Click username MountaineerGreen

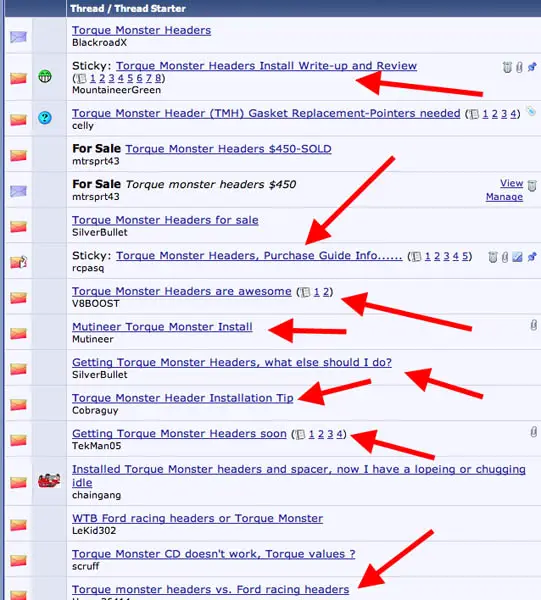click(x=116, y=90)
